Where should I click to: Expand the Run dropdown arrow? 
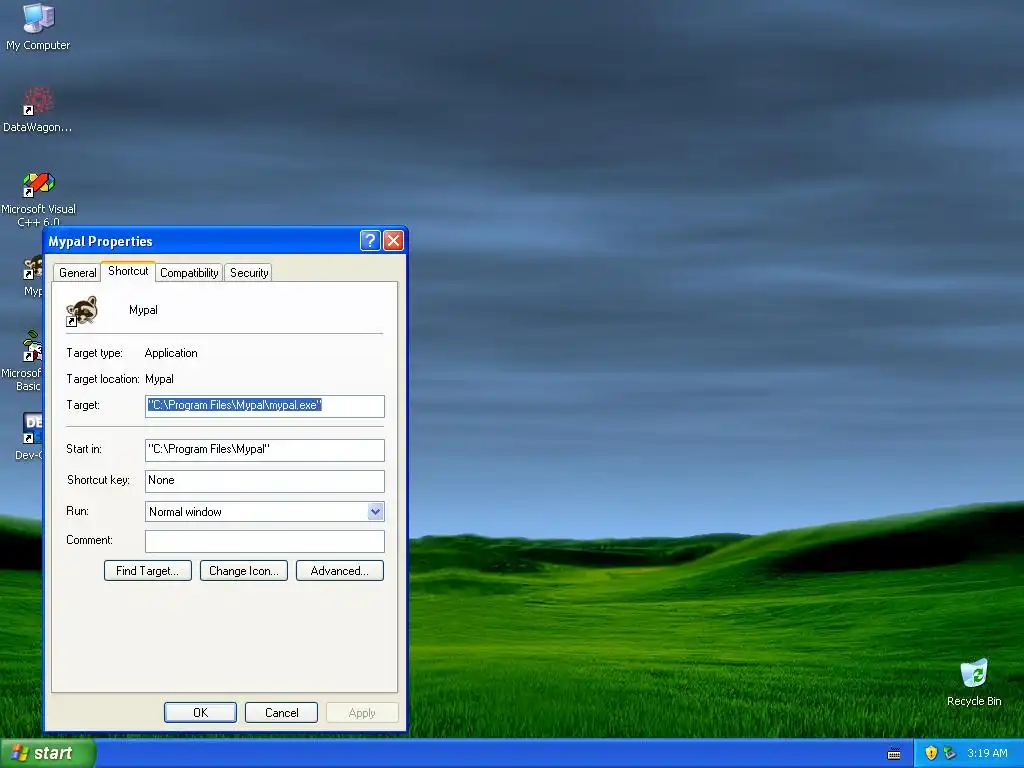(375, 511)
